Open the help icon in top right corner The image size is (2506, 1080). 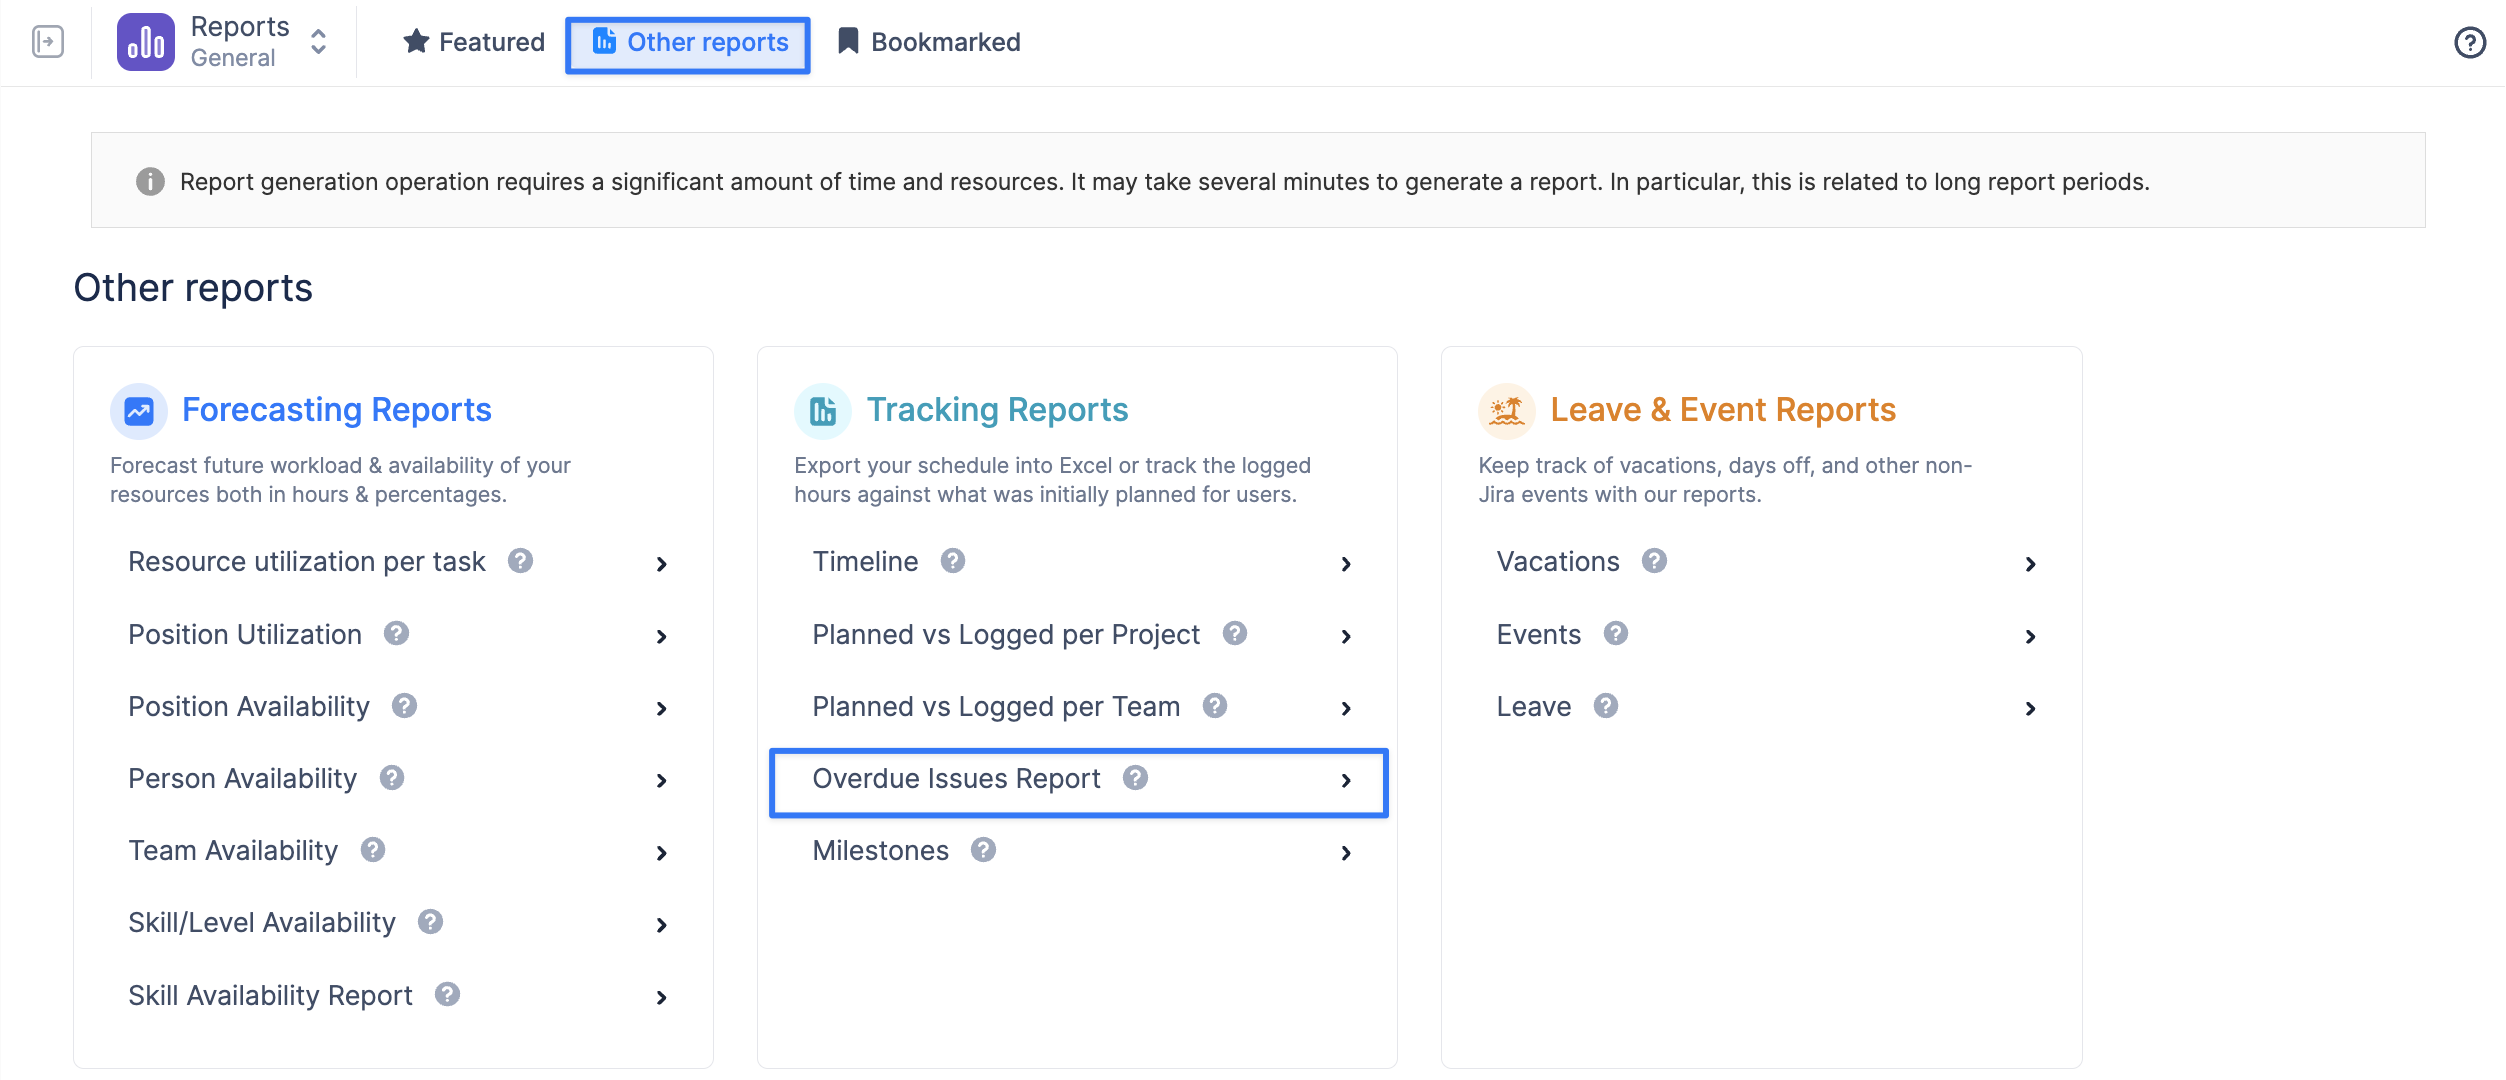click(x=2470, y=42)
